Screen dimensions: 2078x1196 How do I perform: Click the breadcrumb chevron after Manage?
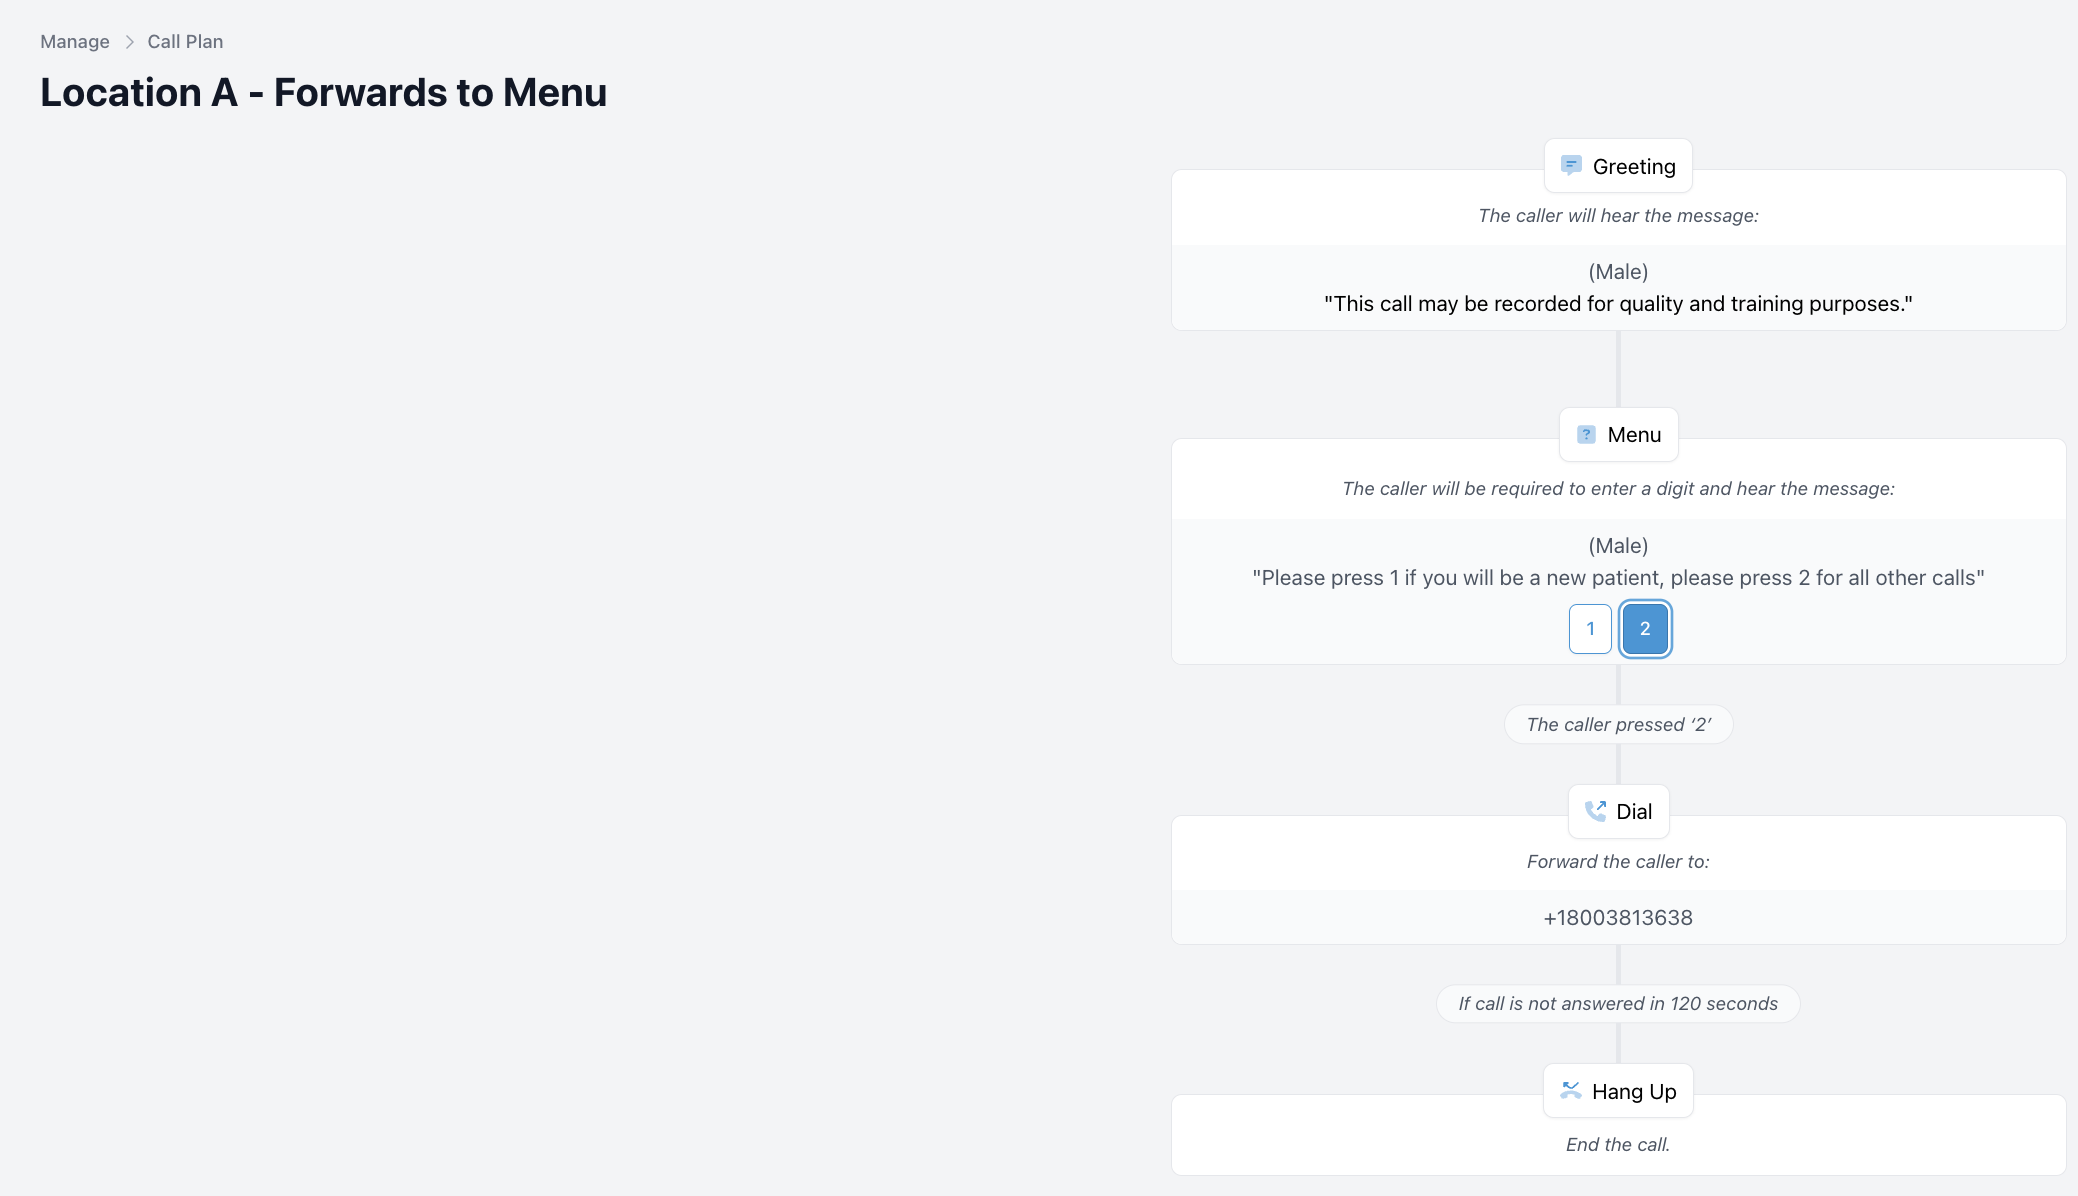coord(129,42)
